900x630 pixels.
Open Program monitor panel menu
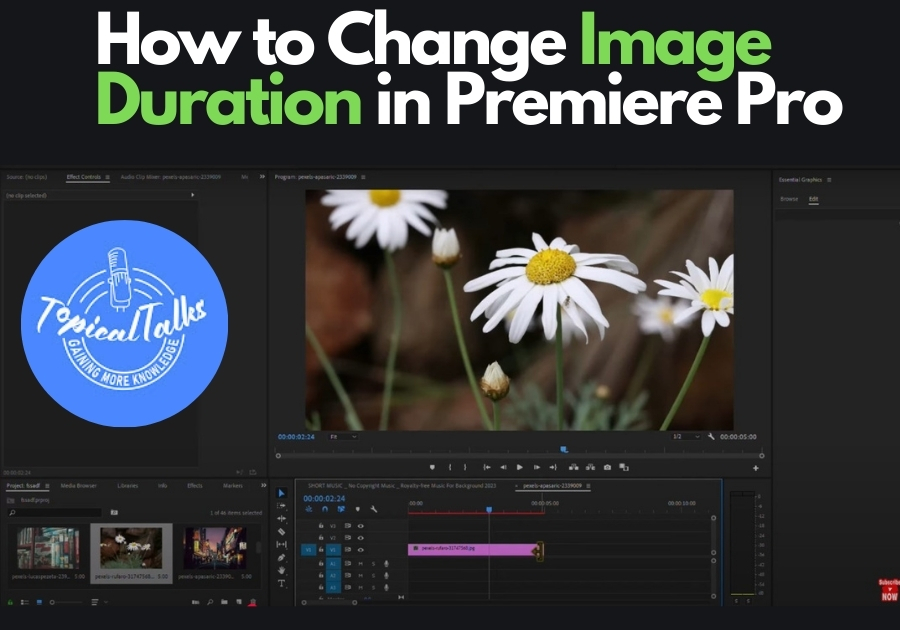pyautogui.click(x=363, y=177)
